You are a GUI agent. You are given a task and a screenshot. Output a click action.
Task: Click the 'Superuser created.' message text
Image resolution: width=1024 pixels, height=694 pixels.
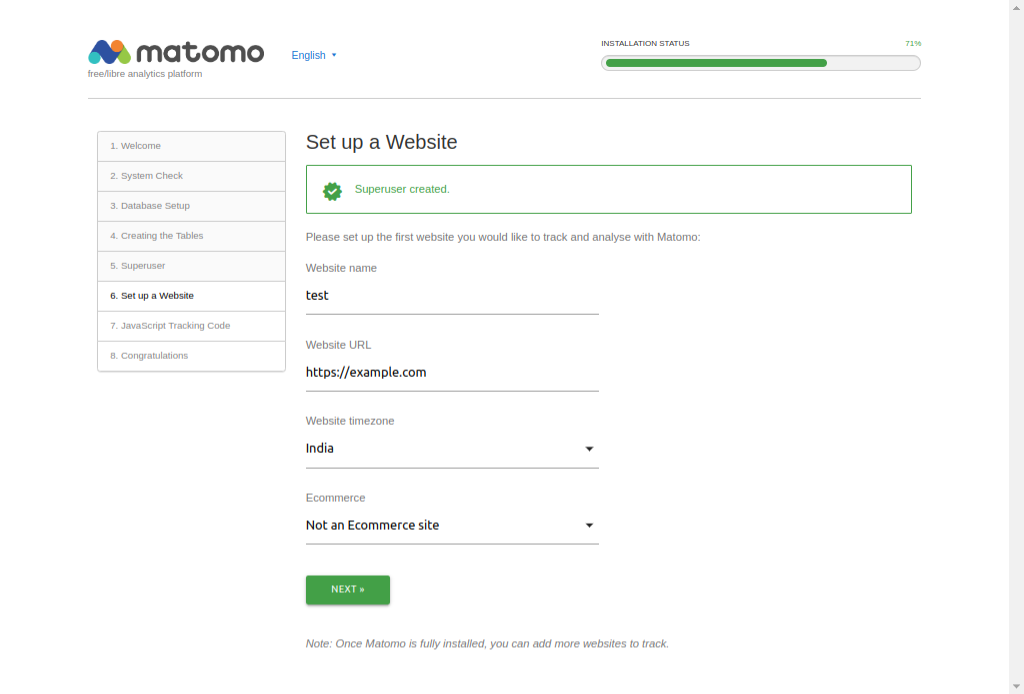point(402,189)
